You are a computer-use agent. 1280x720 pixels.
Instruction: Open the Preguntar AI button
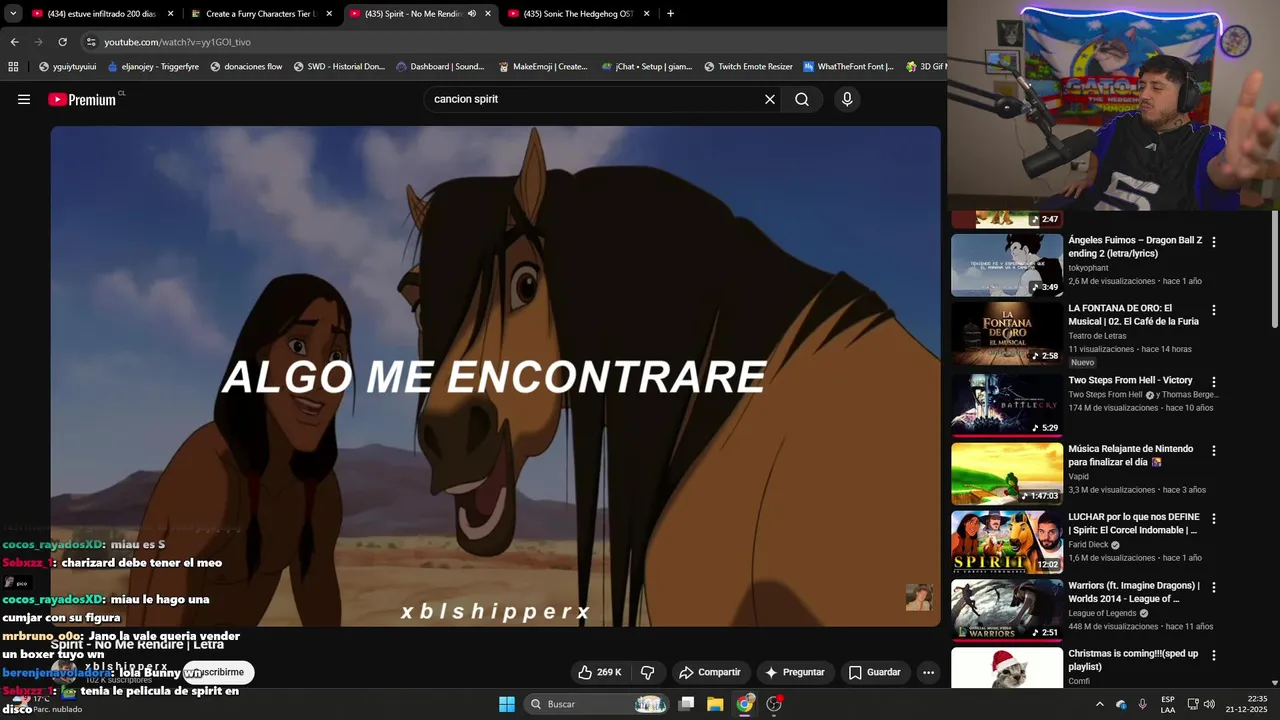pos(795,672)
